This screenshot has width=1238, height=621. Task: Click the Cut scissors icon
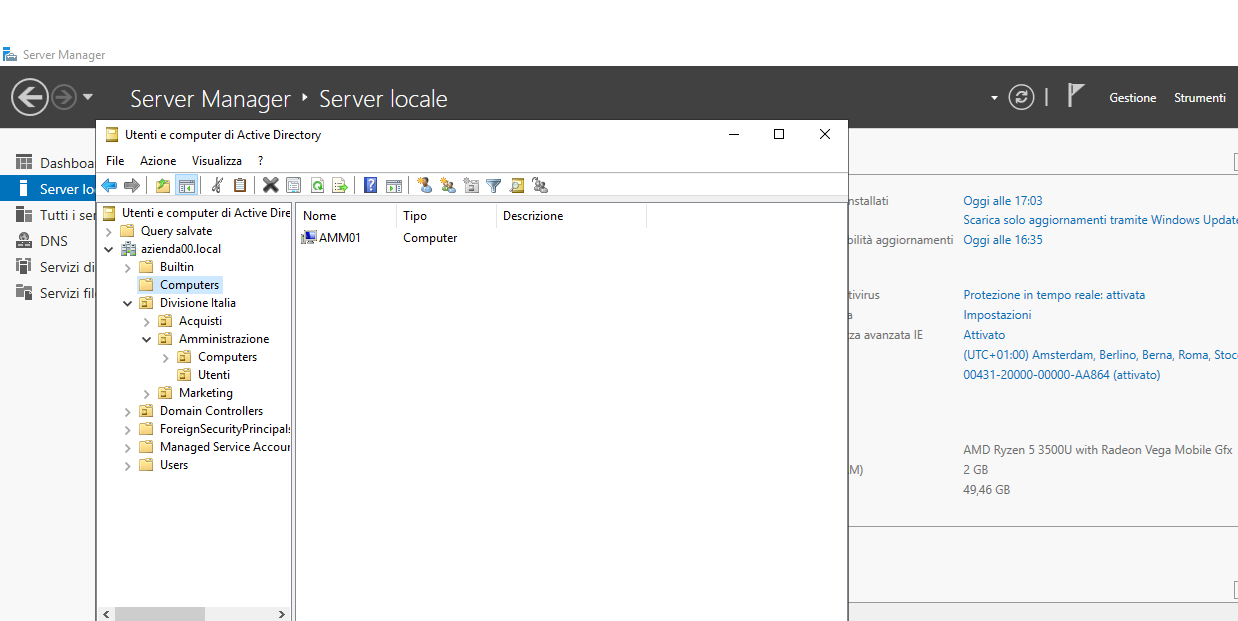[217, 185]
